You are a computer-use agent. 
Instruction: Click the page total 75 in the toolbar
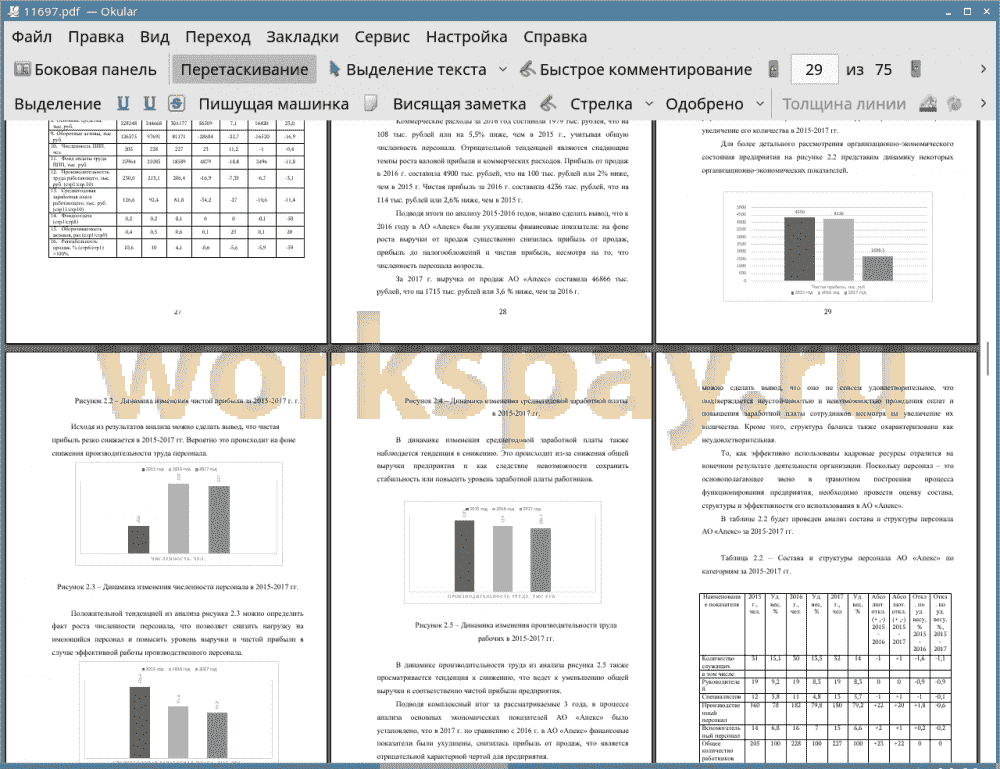click(x=883, y=70)
